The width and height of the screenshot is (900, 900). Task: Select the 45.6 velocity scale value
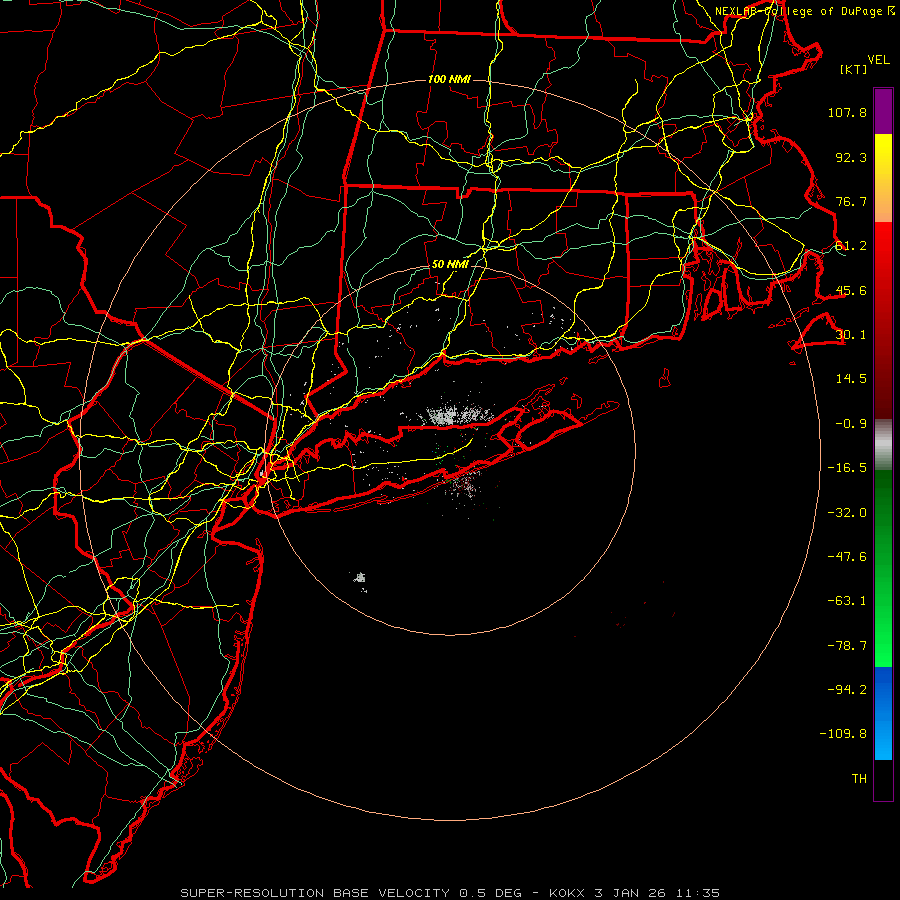click(x=851, y=290)
